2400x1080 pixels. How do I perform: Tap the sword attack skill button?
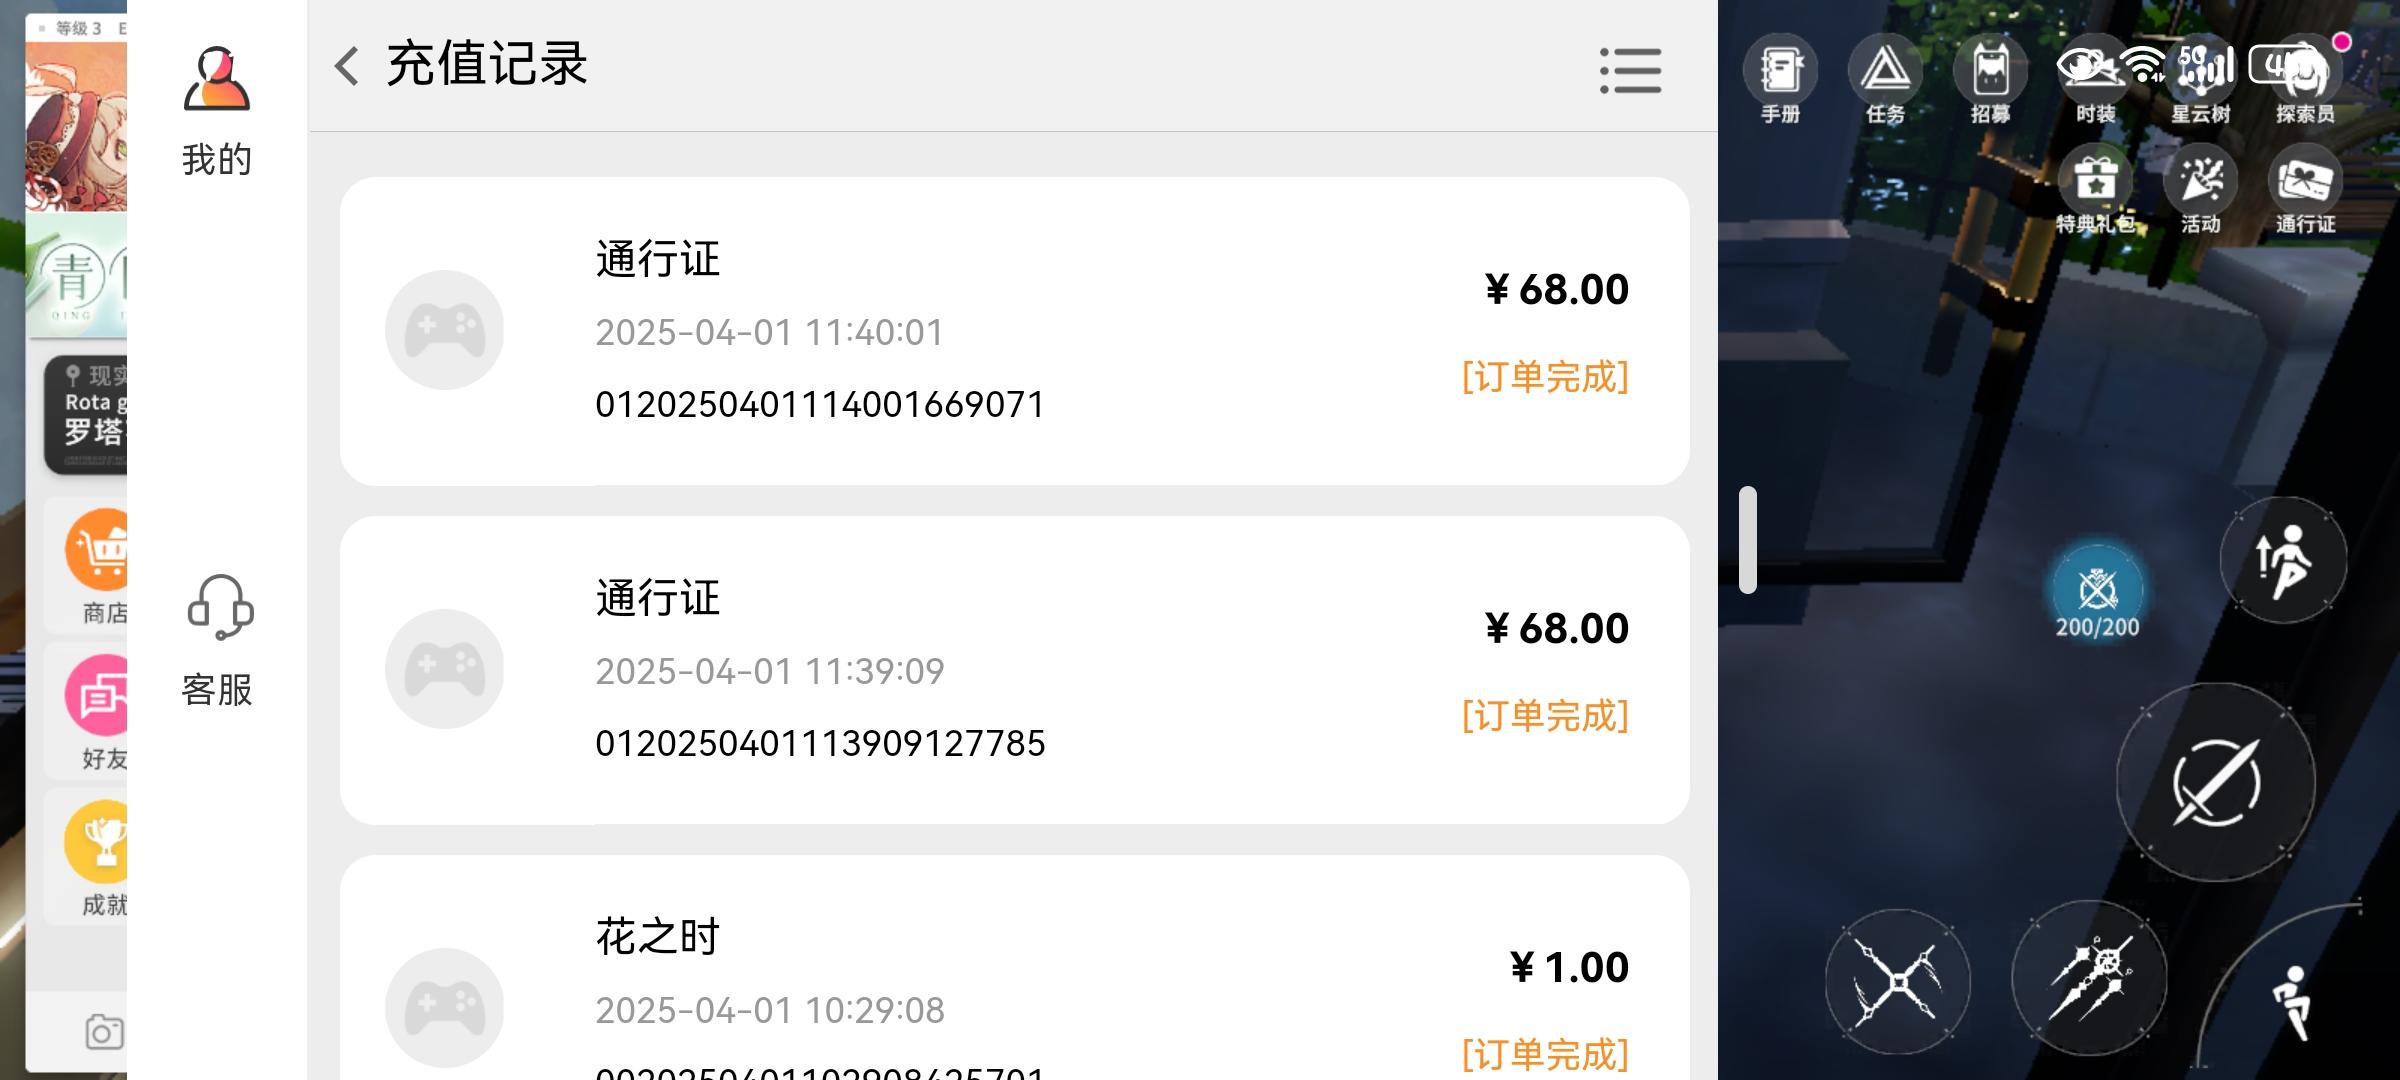tap(2215, 782)
